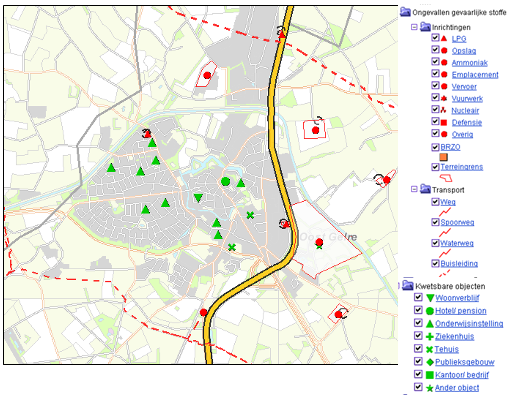
Task: Select the Kwetsbare objecten tree row
Action: [444, 286]
